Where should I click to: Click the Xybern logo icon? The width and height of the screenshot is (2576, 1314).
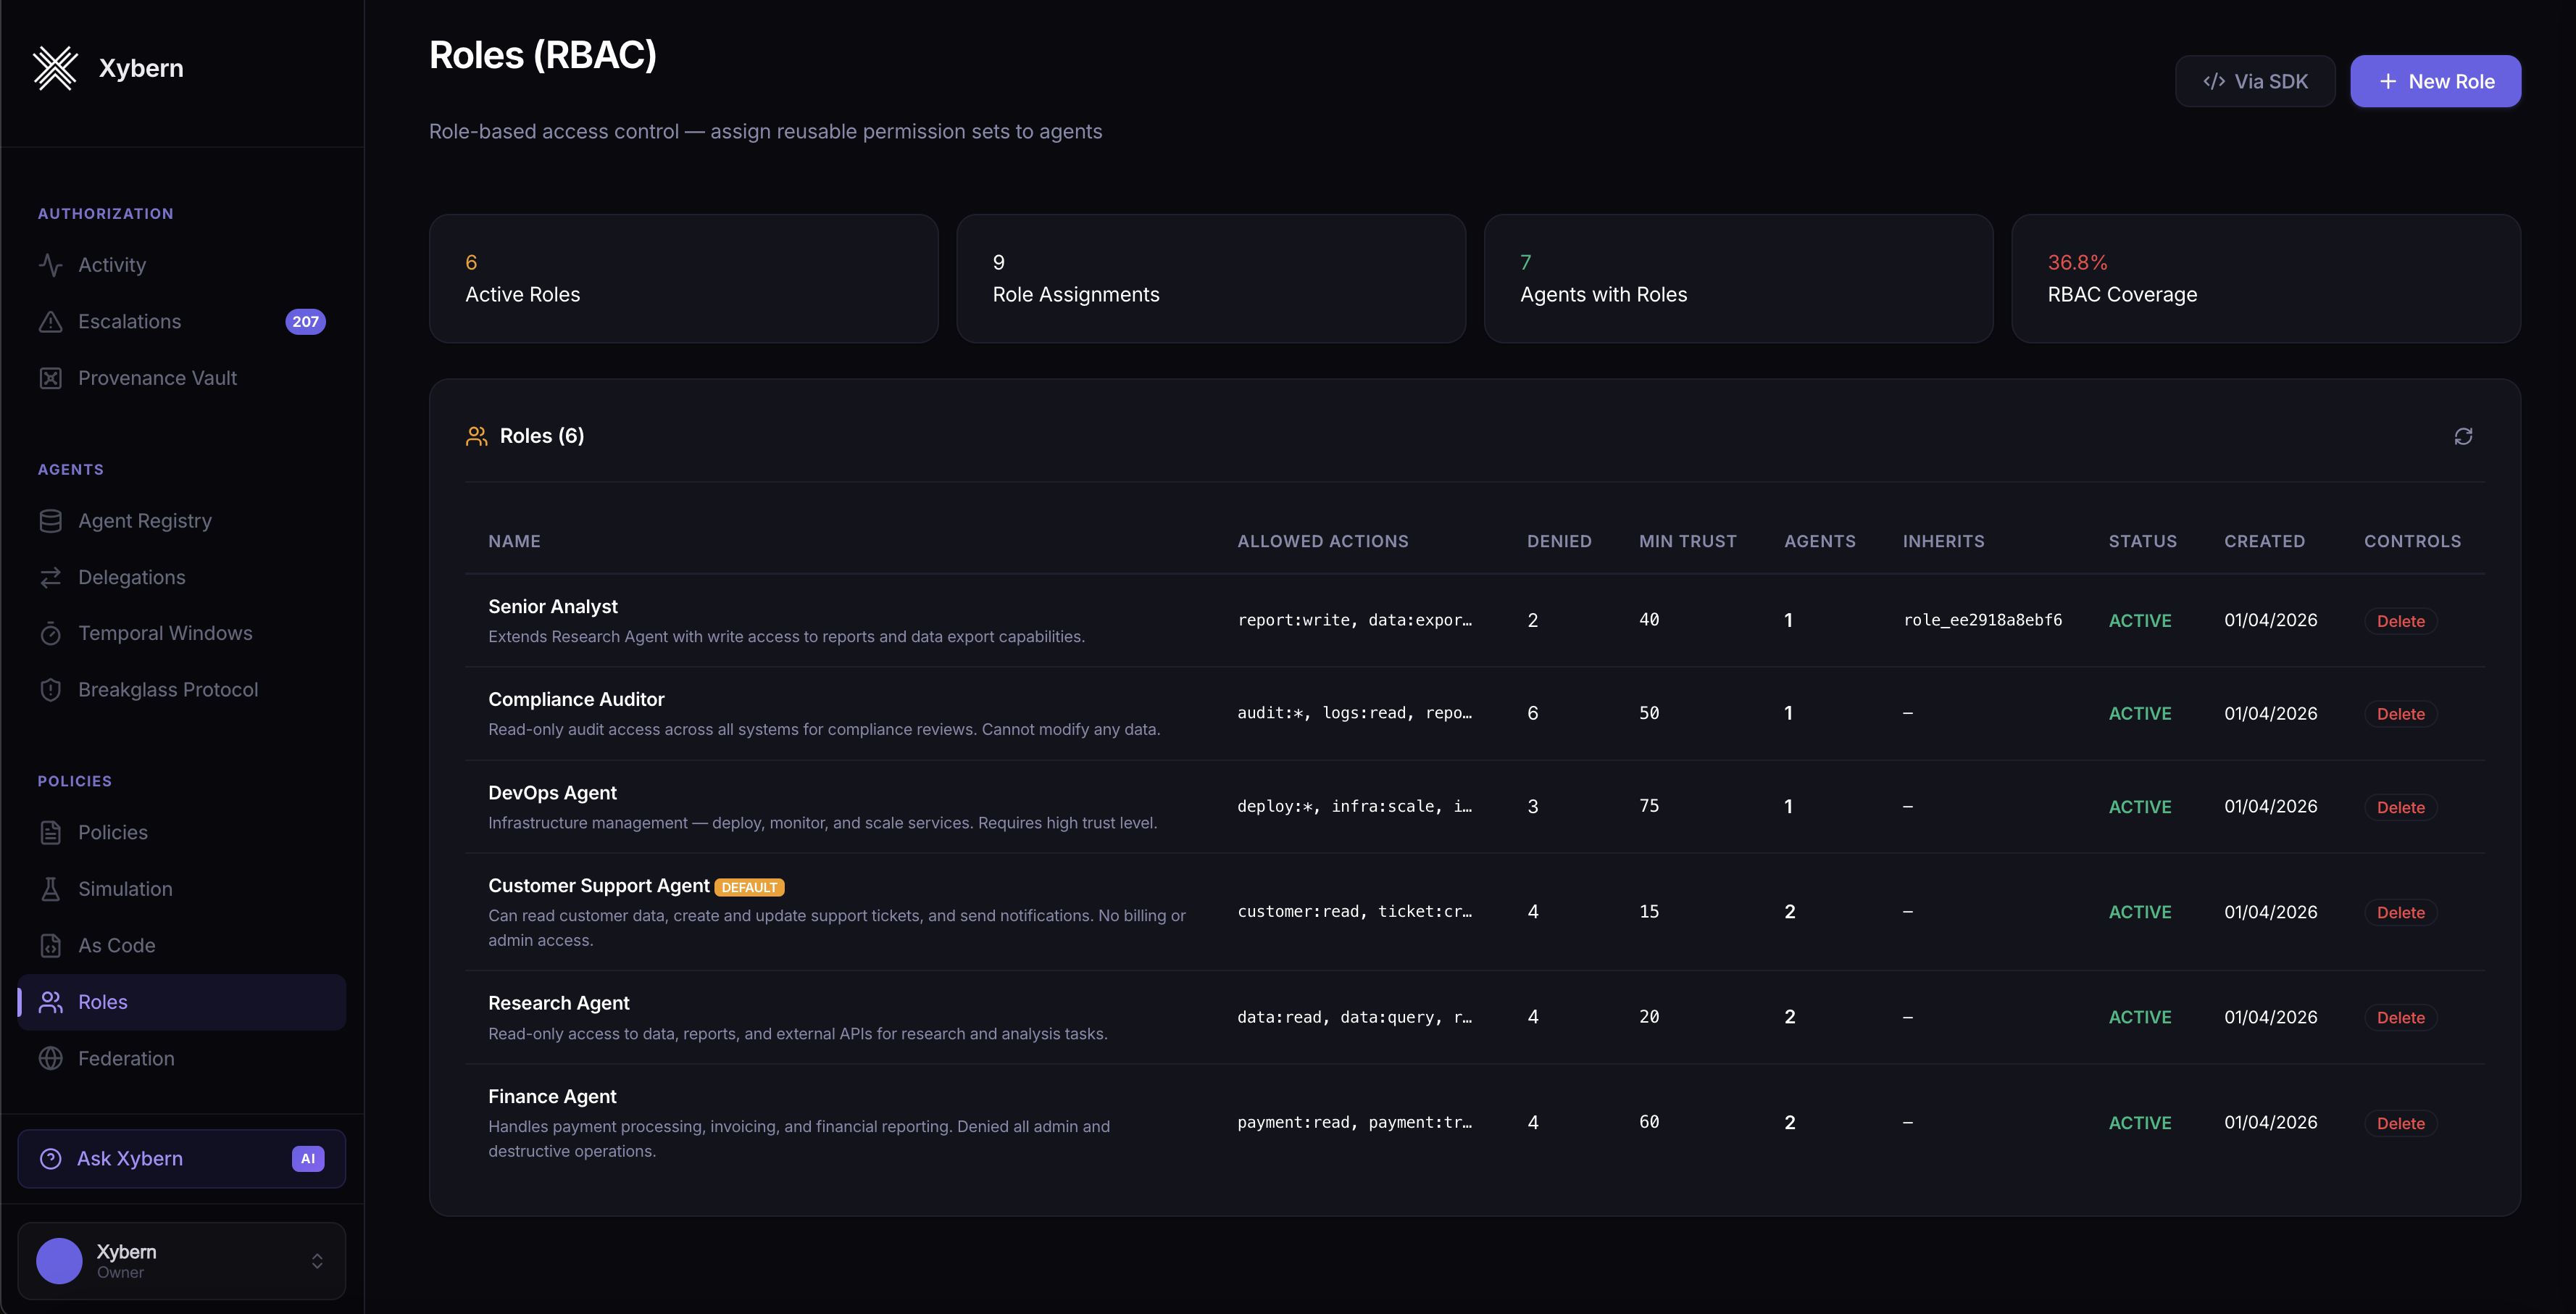point(55,68)
